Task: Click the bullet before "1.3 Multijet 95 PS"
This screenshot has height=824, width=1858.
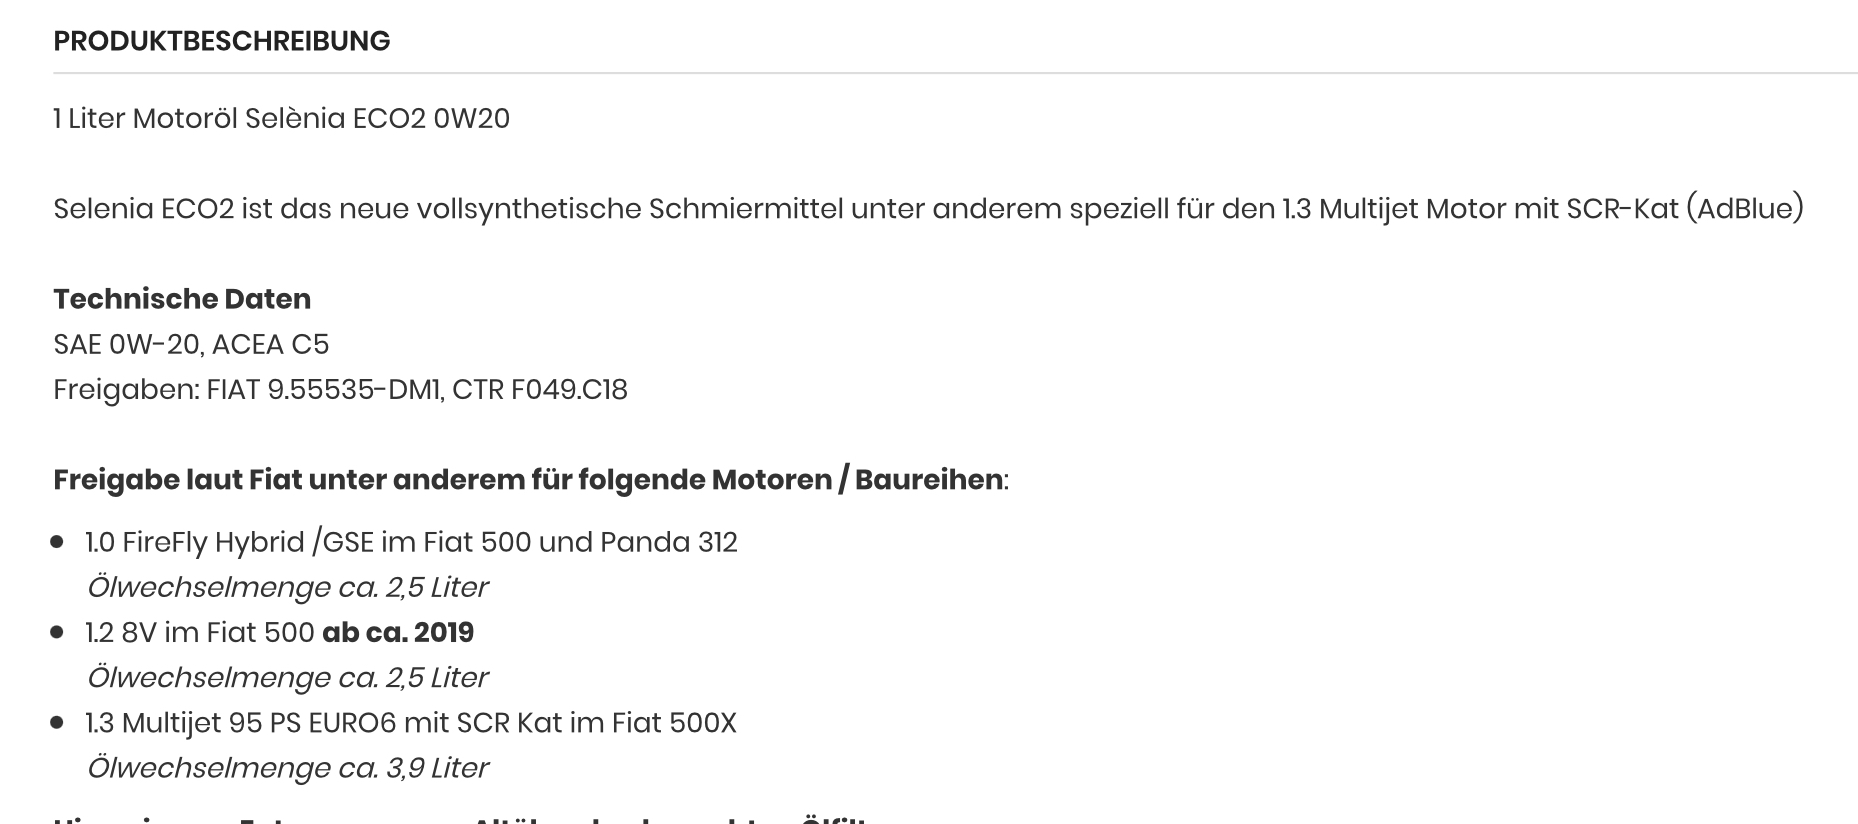Action: coord(58,723)
